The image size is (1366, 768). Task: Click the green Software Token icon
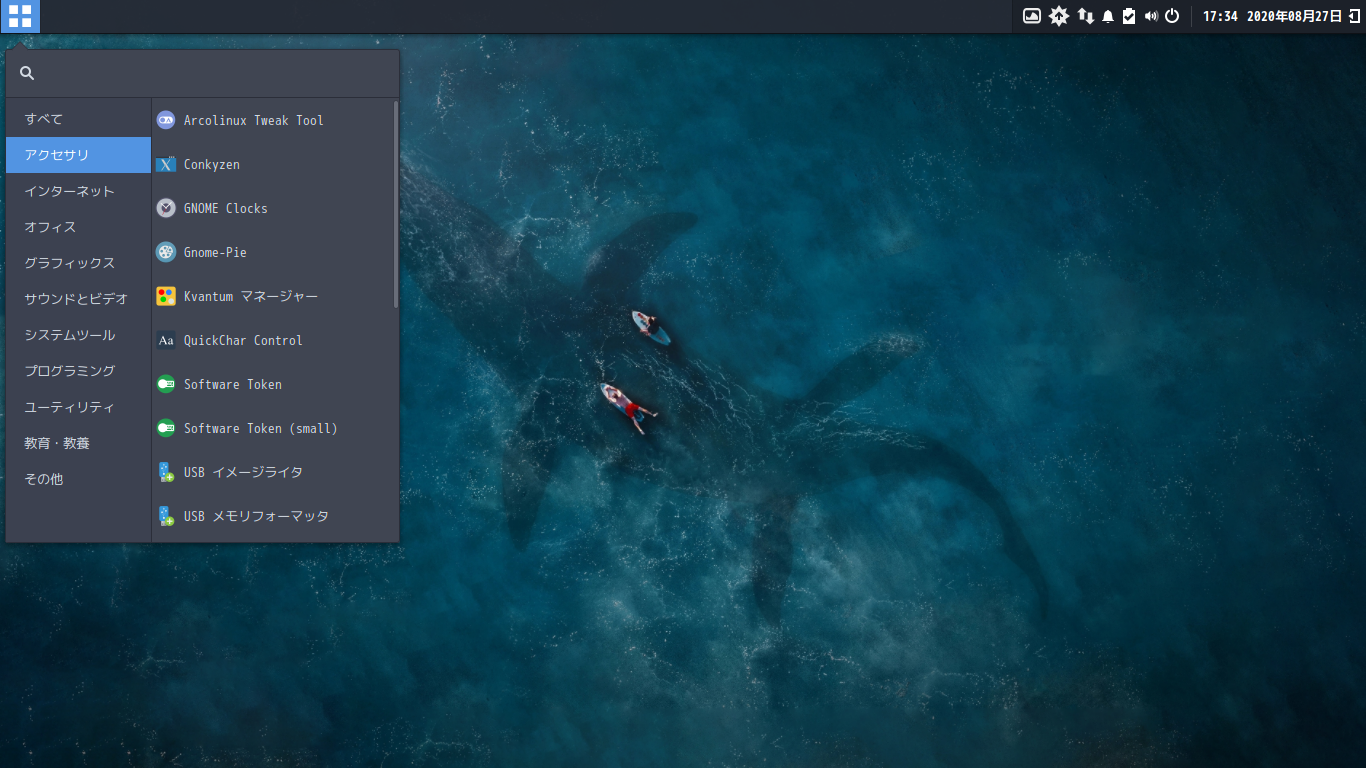[x=166, y=384]
